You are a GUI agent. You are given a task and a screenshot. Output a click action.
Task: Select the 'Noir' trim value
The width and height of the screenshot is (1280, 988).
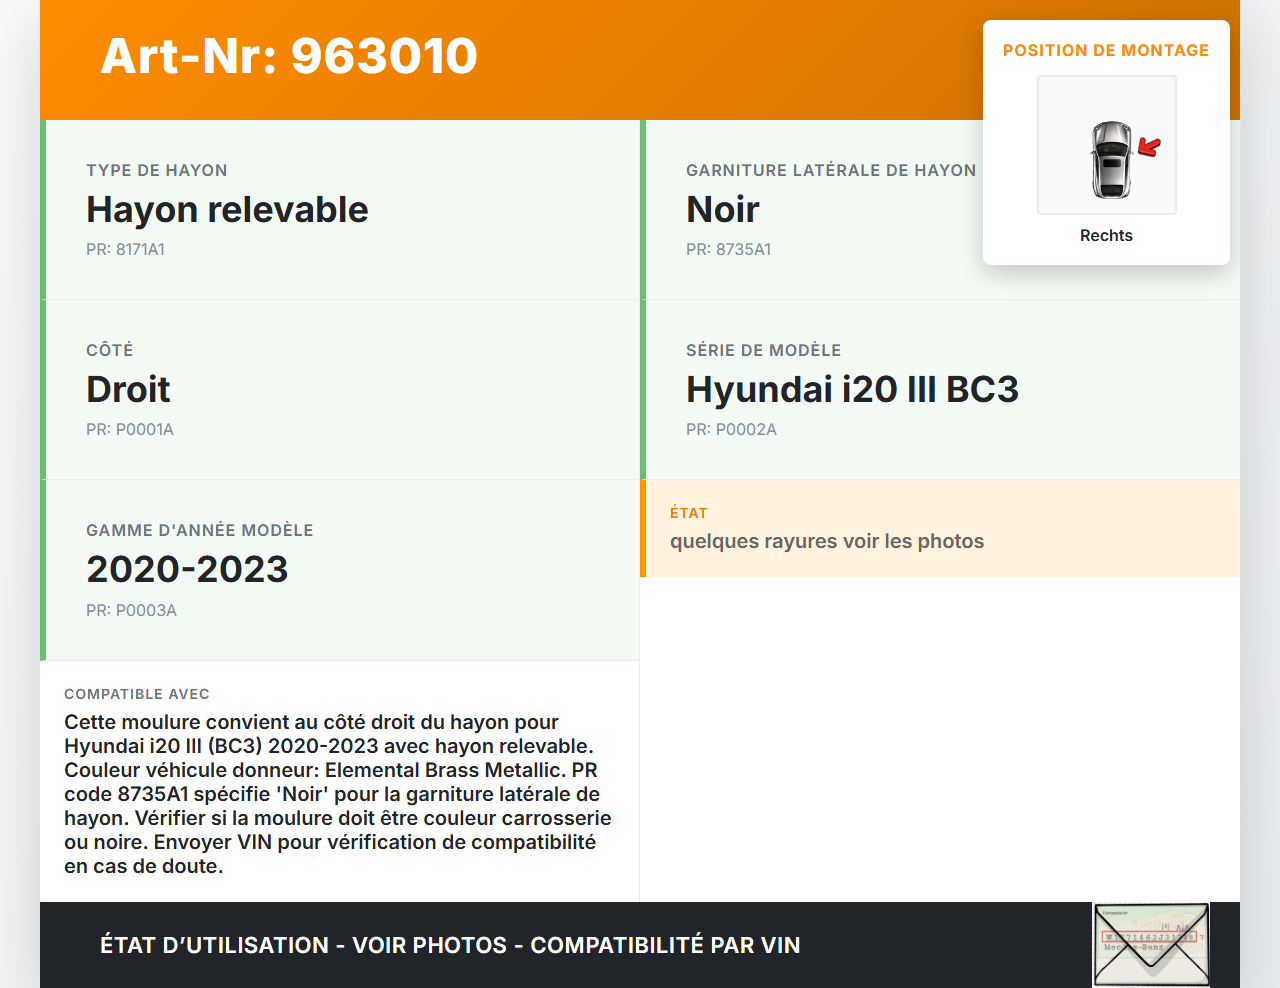pos(722,210)
